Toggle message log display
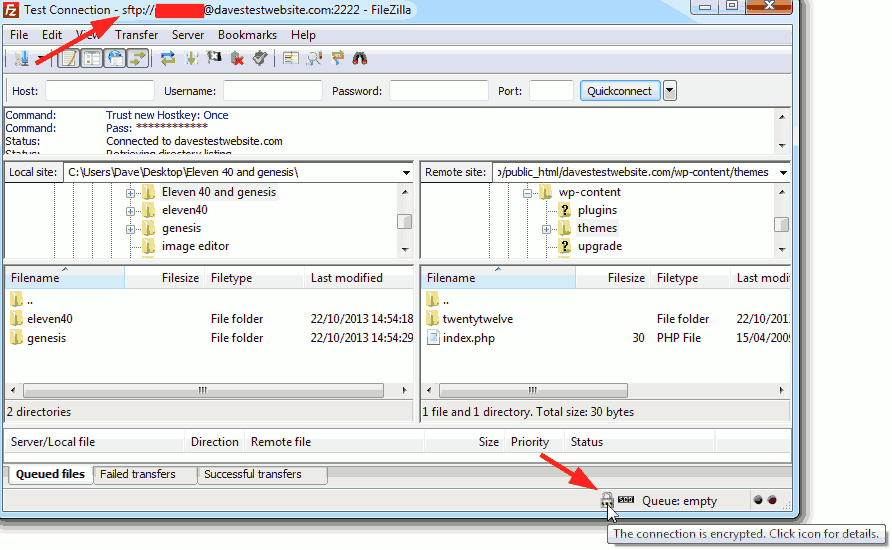Viewport: 892px width, 550px height. click(x=69, y=58)
